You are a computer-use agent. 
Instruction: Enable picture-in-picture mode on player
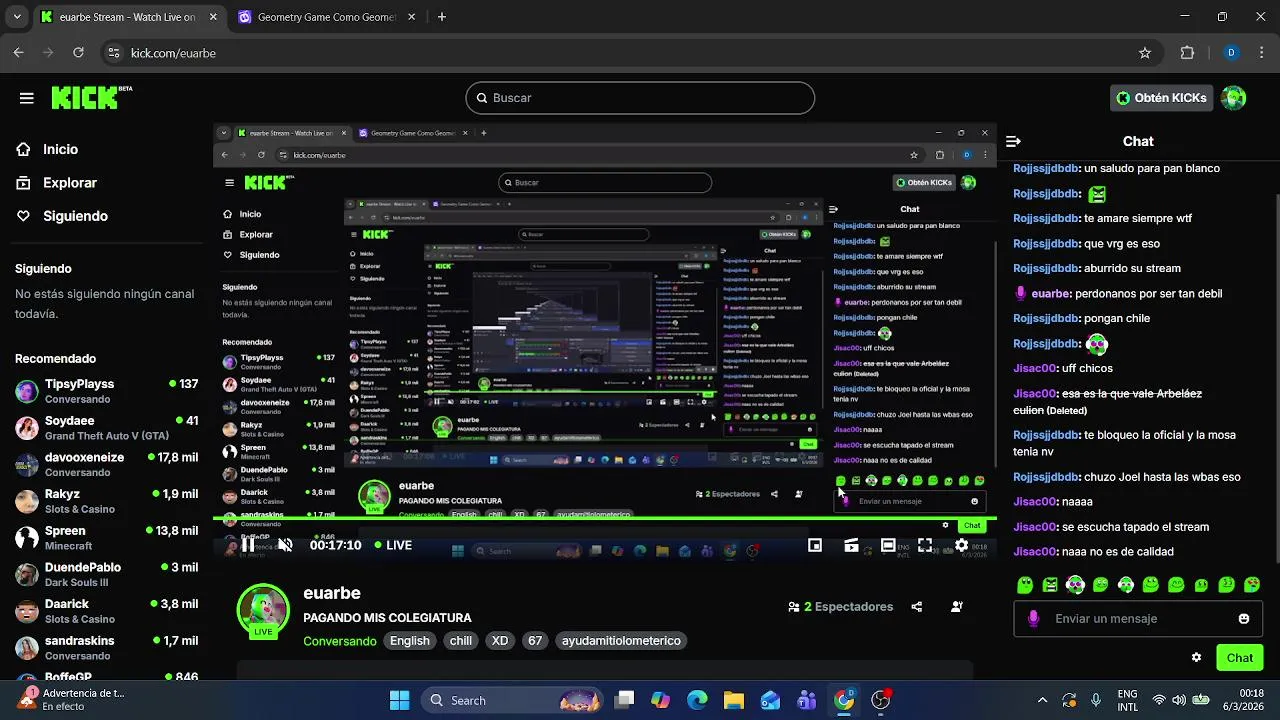tap(815, 545)
